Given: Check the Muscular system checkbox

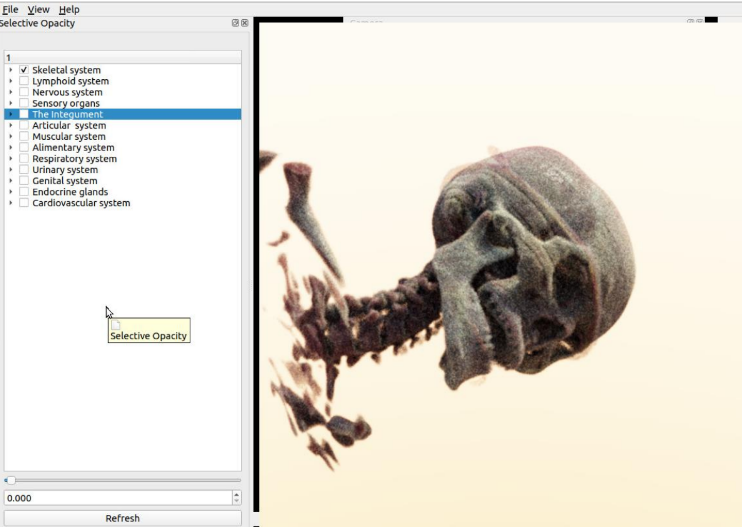Looking at the screenshot, I should click(x=24, y=137).
